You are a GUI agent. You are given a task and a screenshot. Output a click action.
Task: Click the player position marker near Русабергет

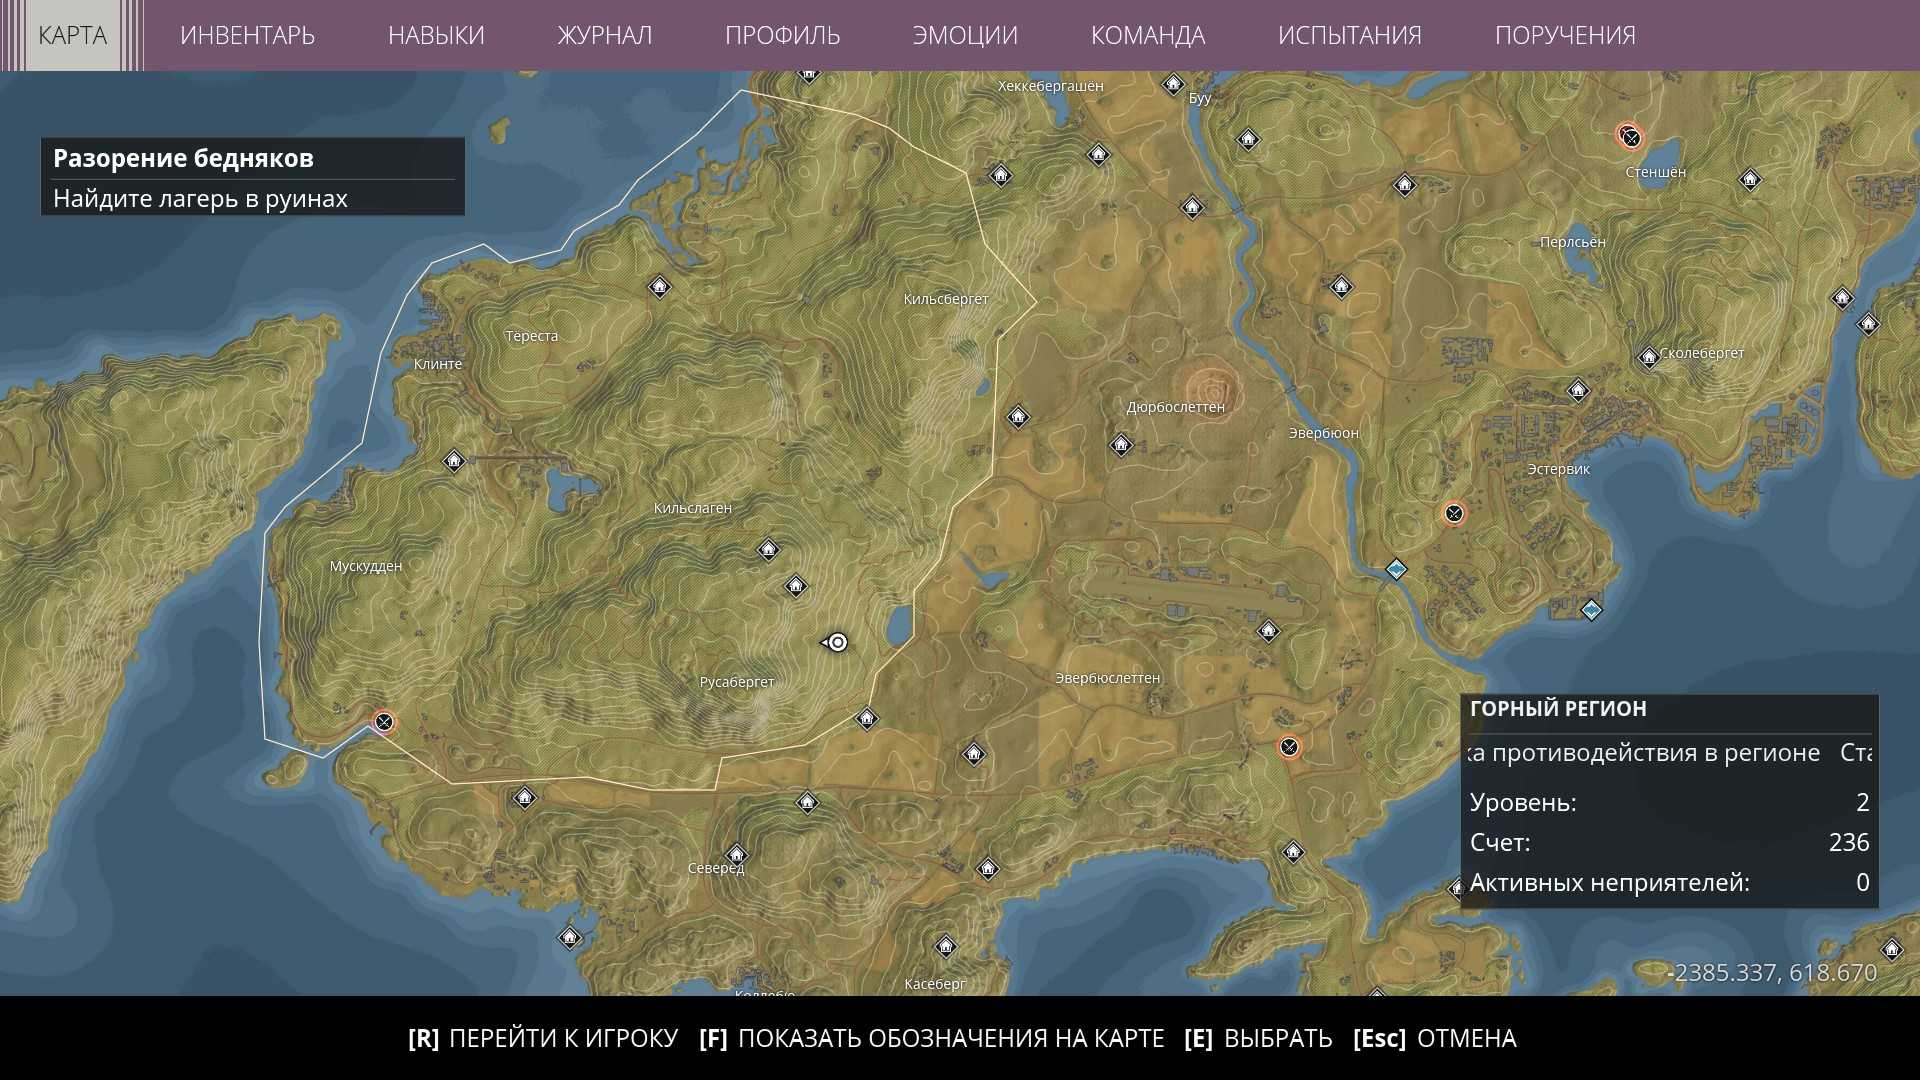(x=838, y=642)
